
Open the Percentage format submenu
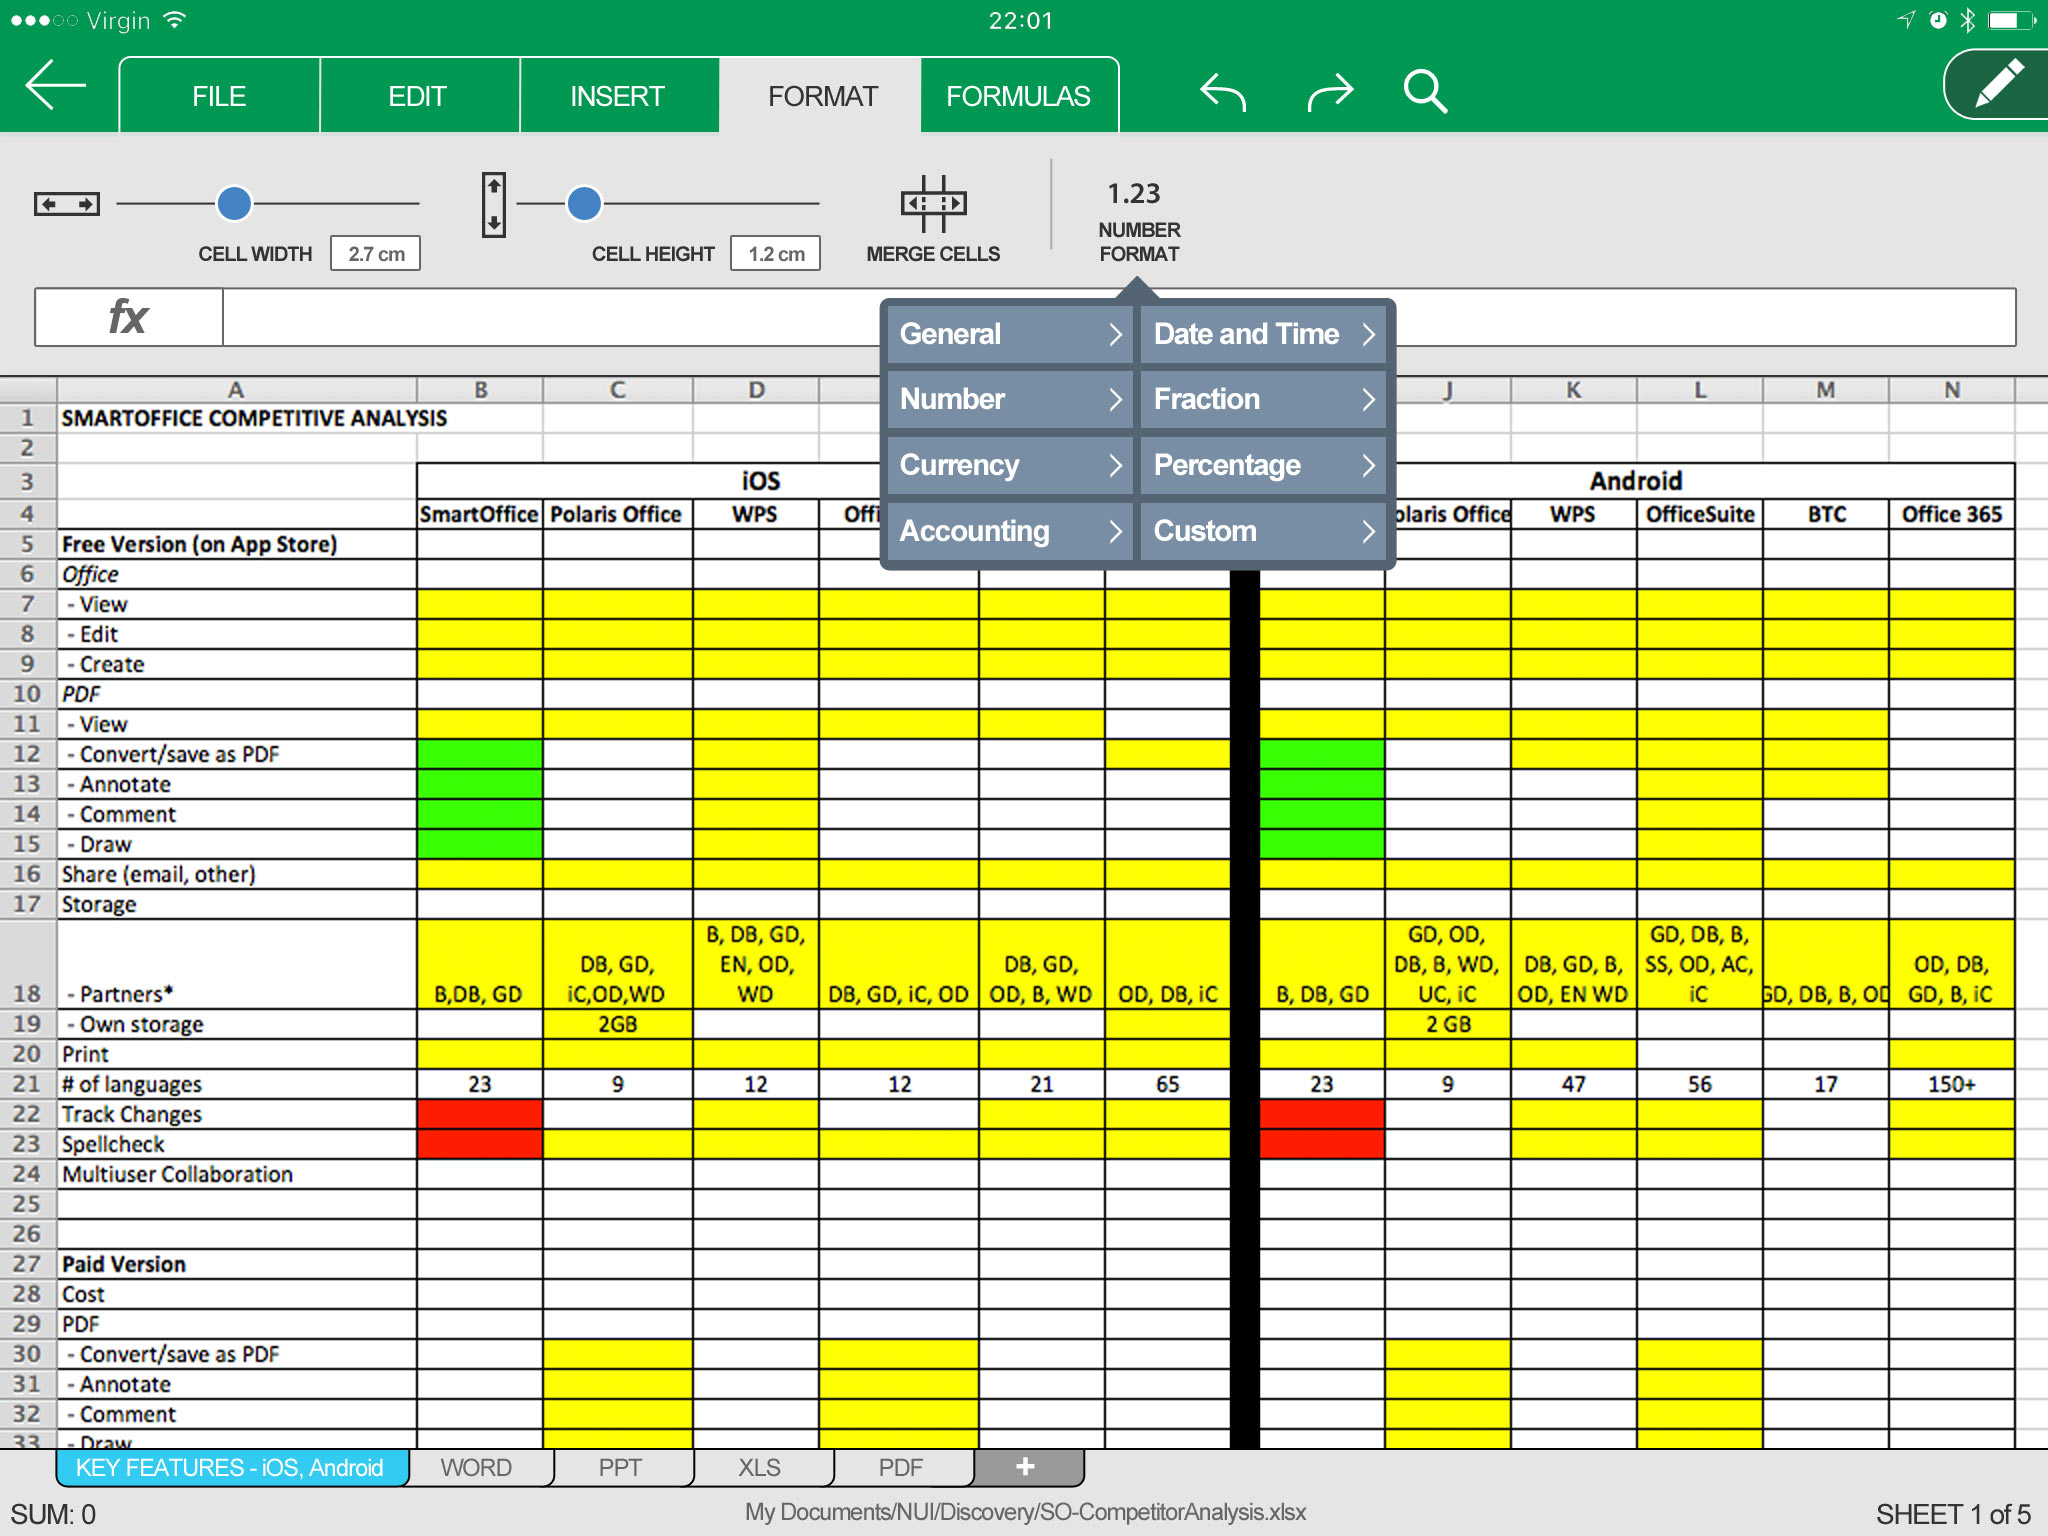click(x=1264, y=465)
